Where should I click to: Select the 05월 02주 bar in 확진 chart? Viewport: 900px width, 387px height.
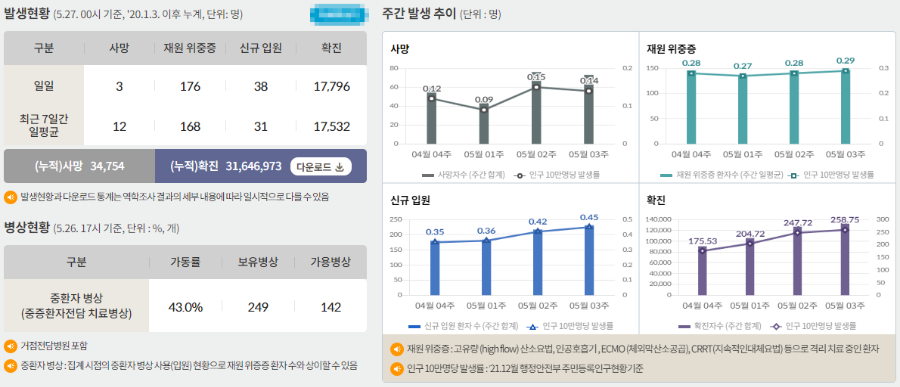coord(797,261)
